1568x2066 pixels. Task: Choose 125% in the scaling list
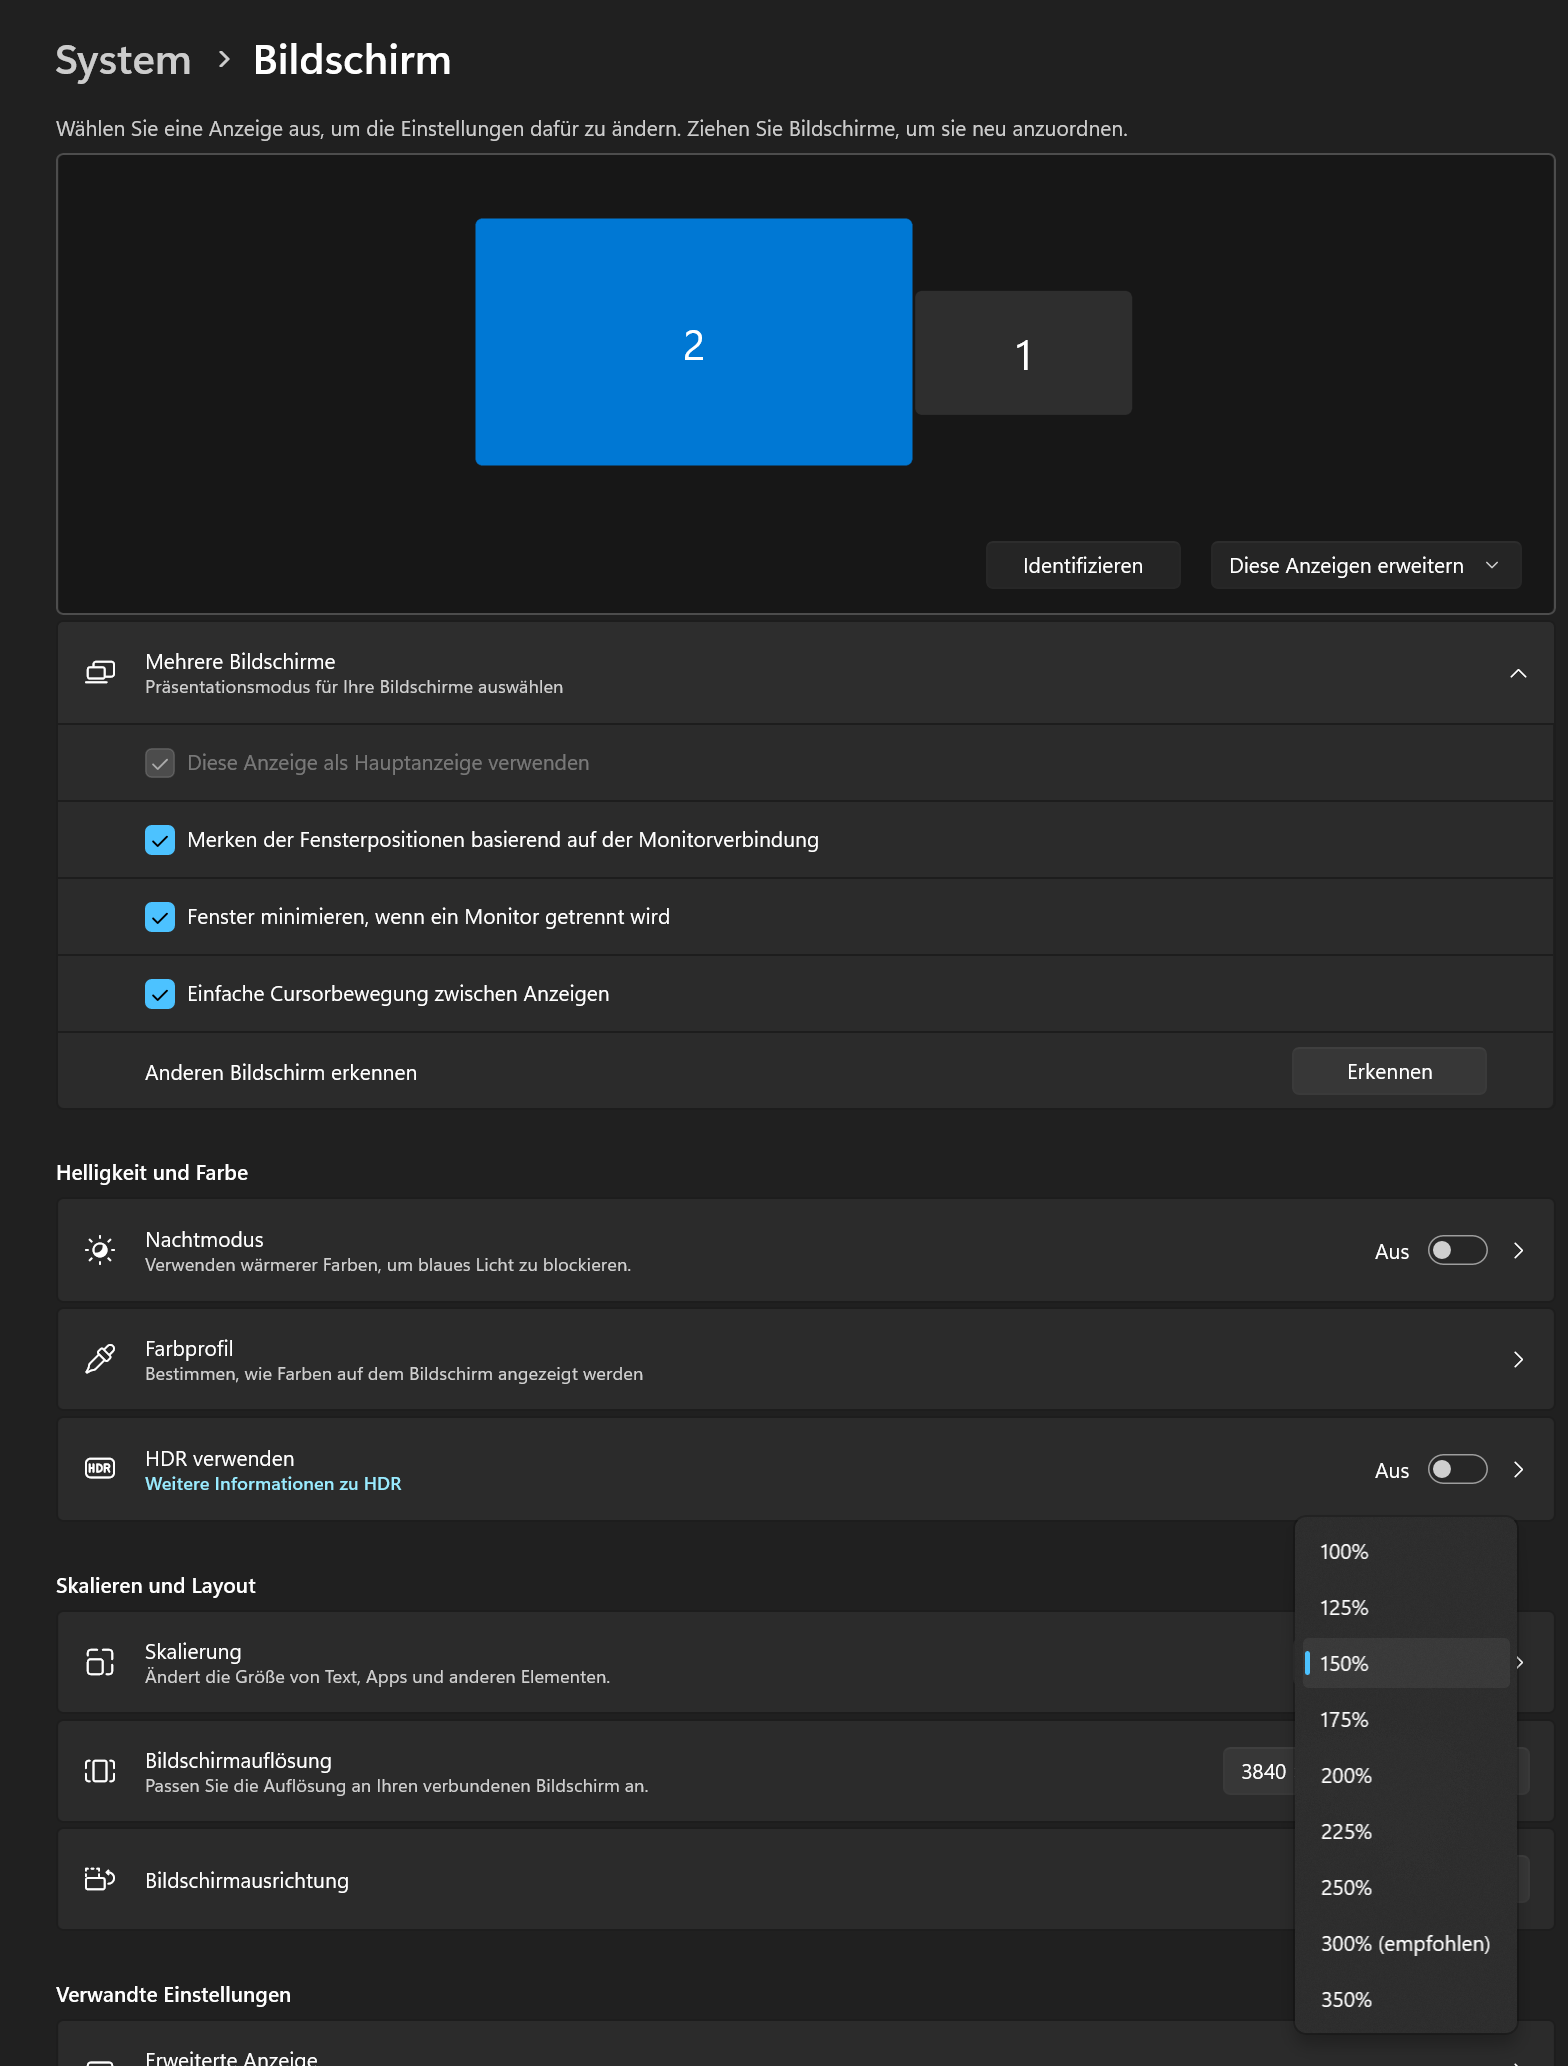click(1406, 1608)
